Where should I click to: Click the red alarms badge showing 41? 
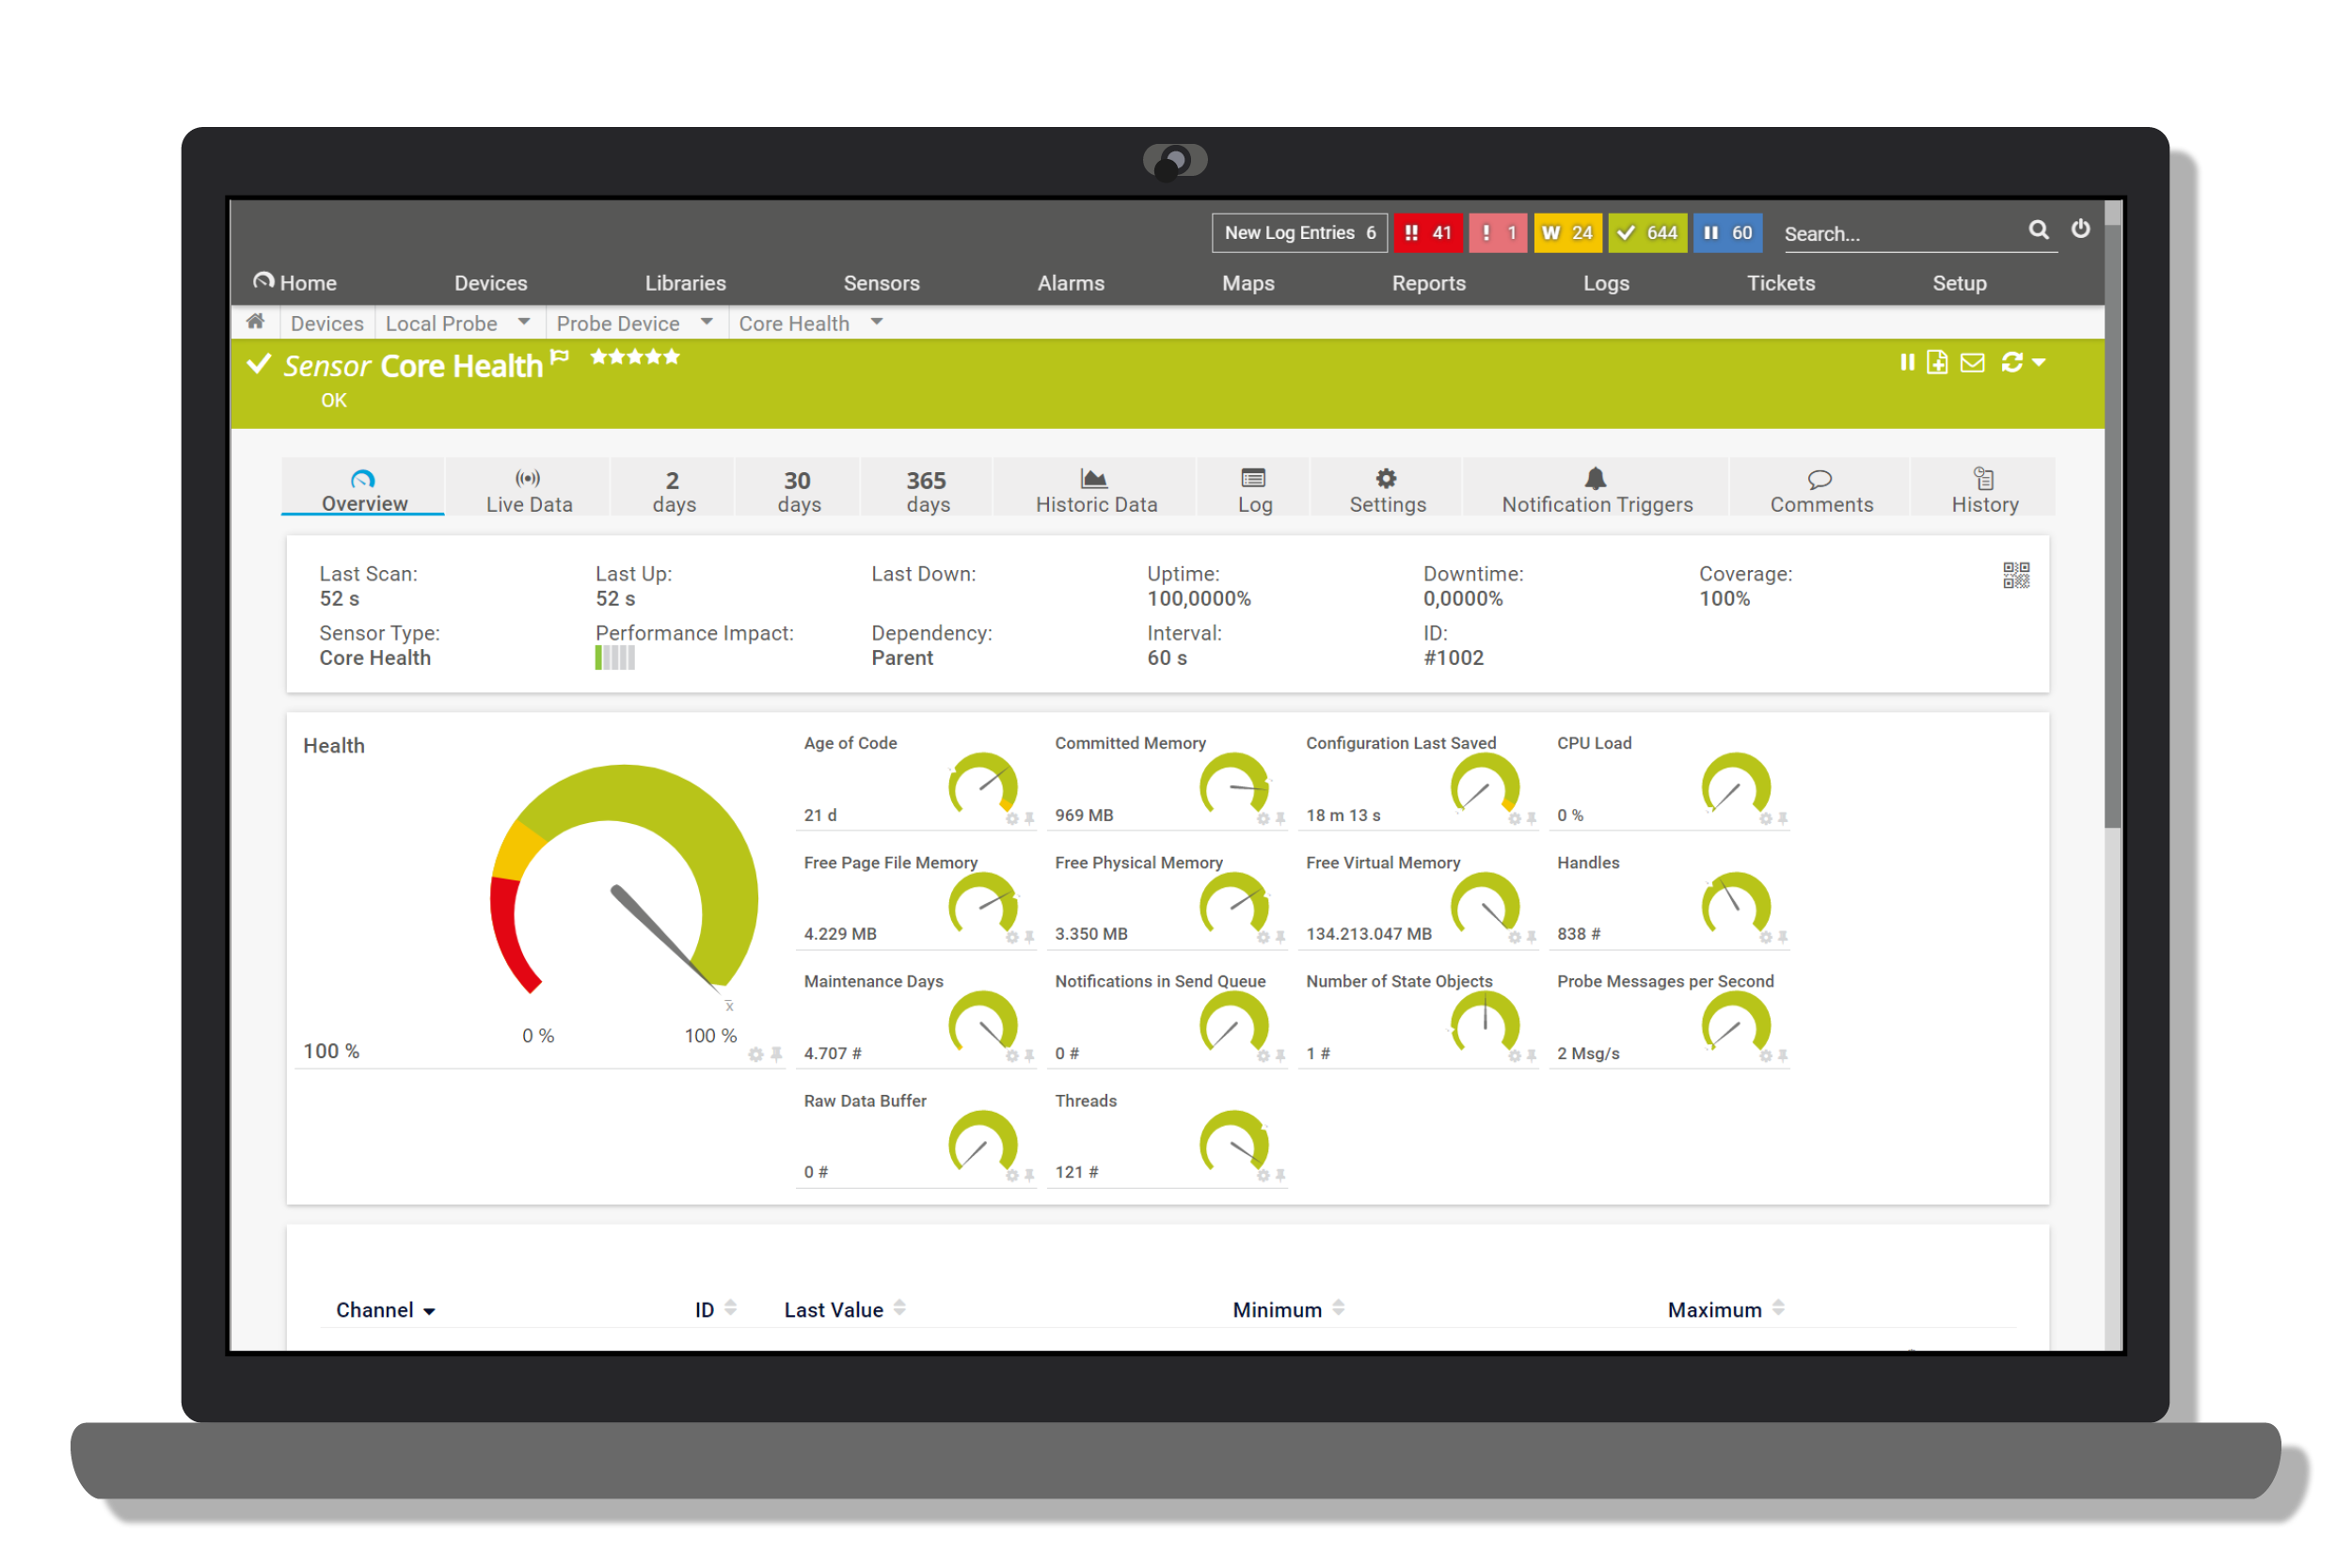point(1428,232)
